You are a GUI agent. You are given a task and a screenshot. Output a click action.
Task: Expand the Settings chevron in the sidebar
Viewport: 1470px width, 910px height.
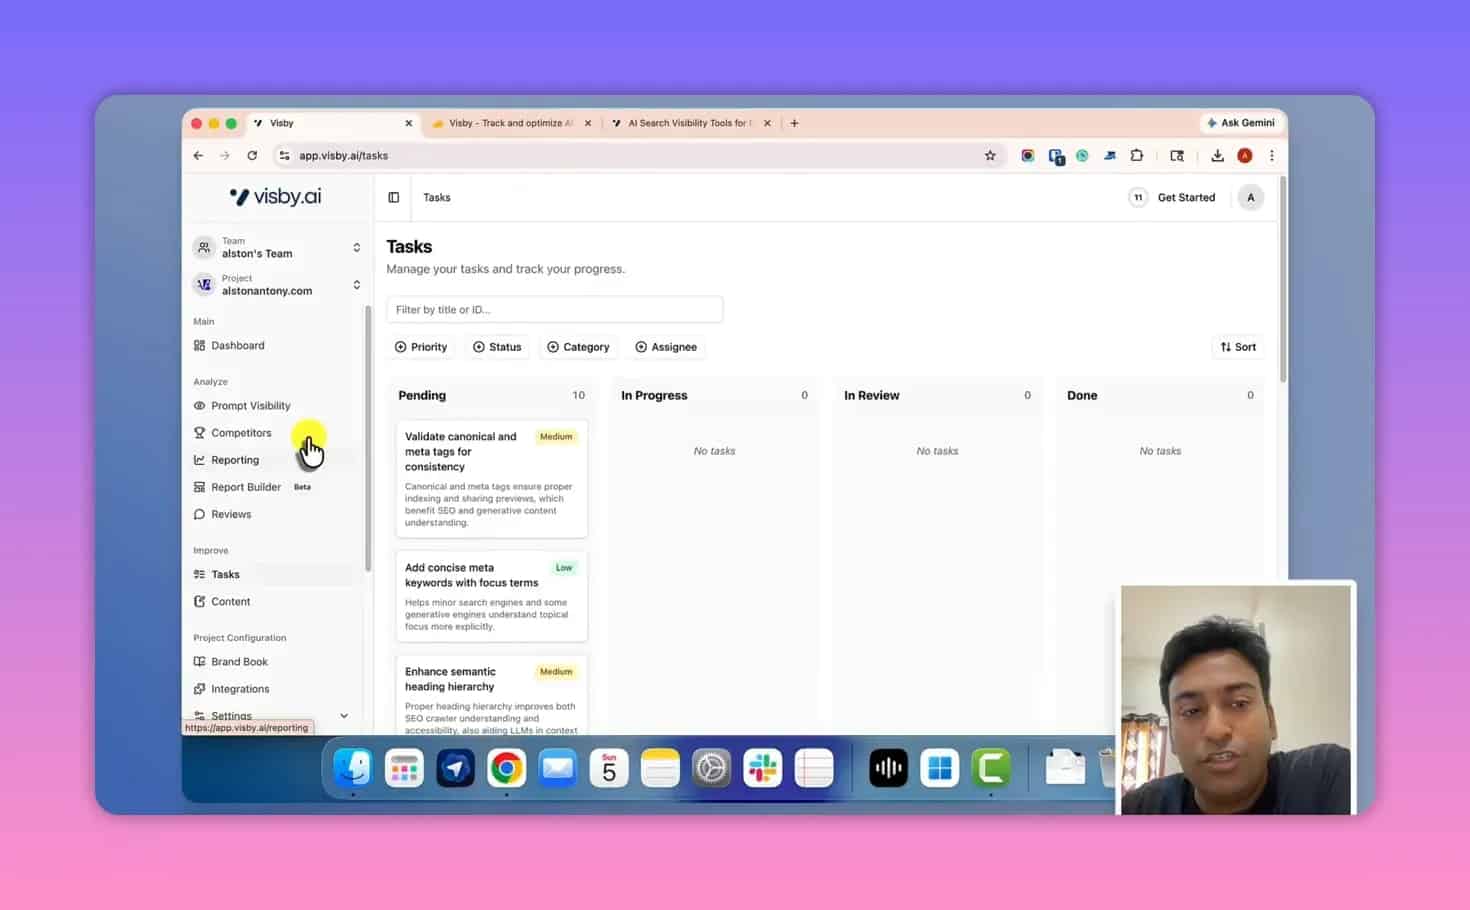point(344,716)
